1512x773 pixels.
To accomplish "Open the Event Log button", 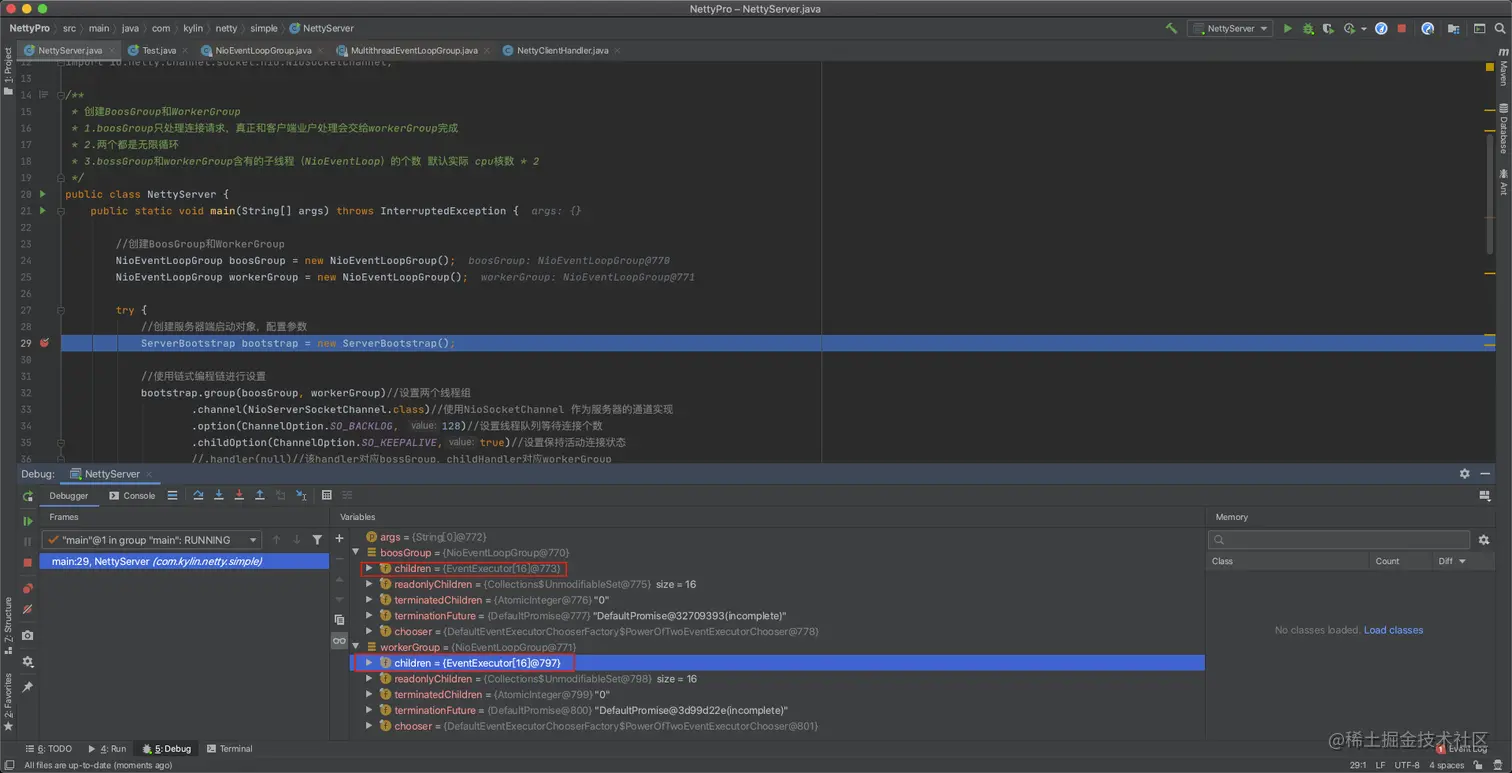I will coord(1461,748).
